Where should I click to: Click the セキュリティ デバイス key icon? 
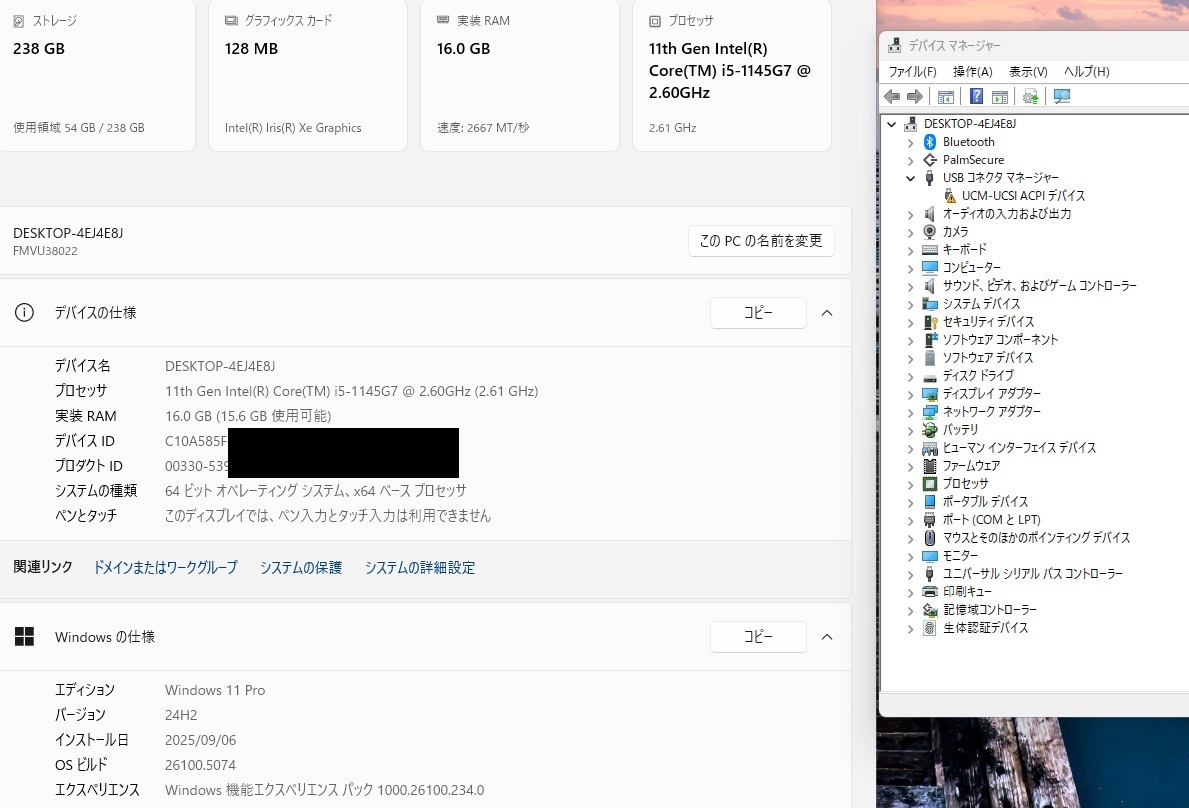[x=930, y=322]
